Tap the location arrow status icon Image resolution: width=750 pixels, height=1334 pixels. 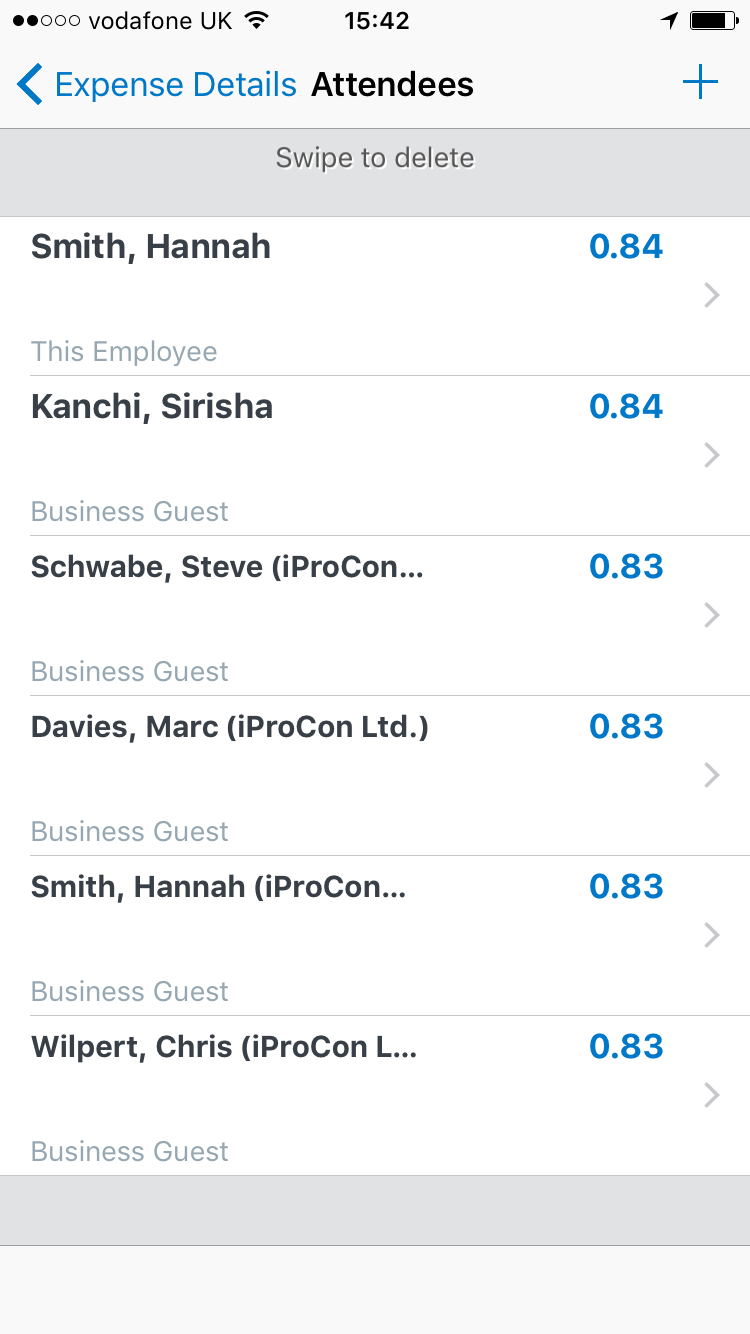pos(669,20)
